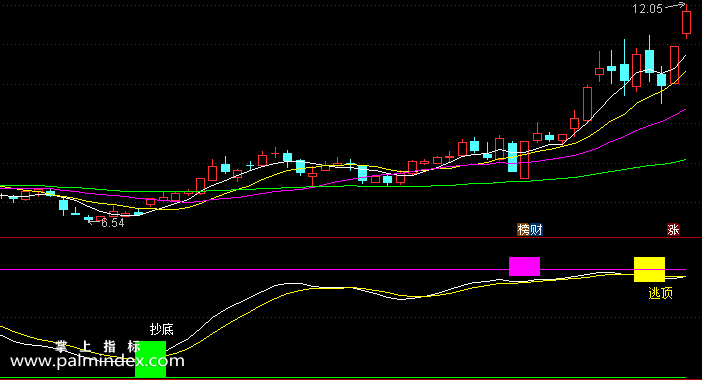Open the www.palmindex.com watermark link
Image resolution: width=702 pixels, height=380 pixels.
tap(97, 361)
